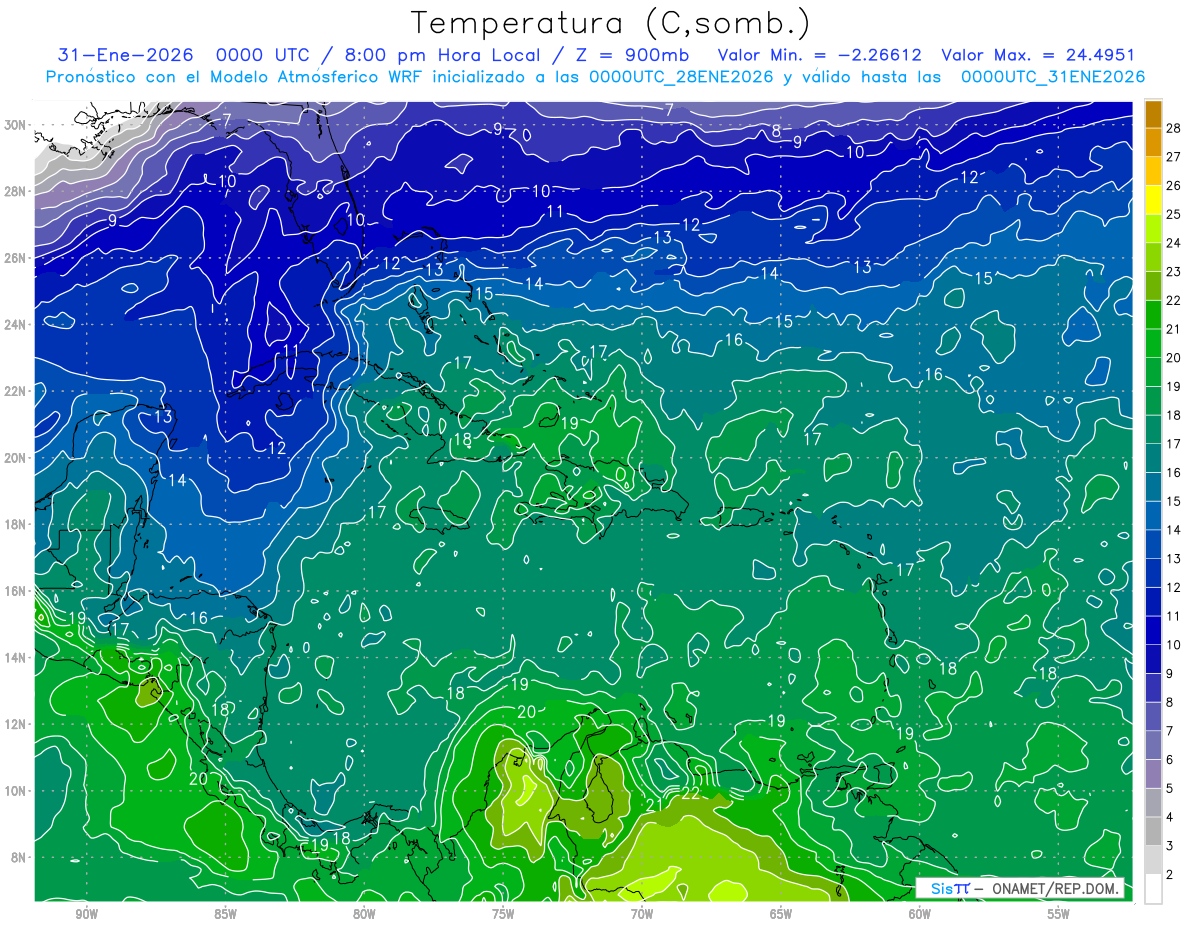Click the 24N latitude axis label

[x=17, y=325]
